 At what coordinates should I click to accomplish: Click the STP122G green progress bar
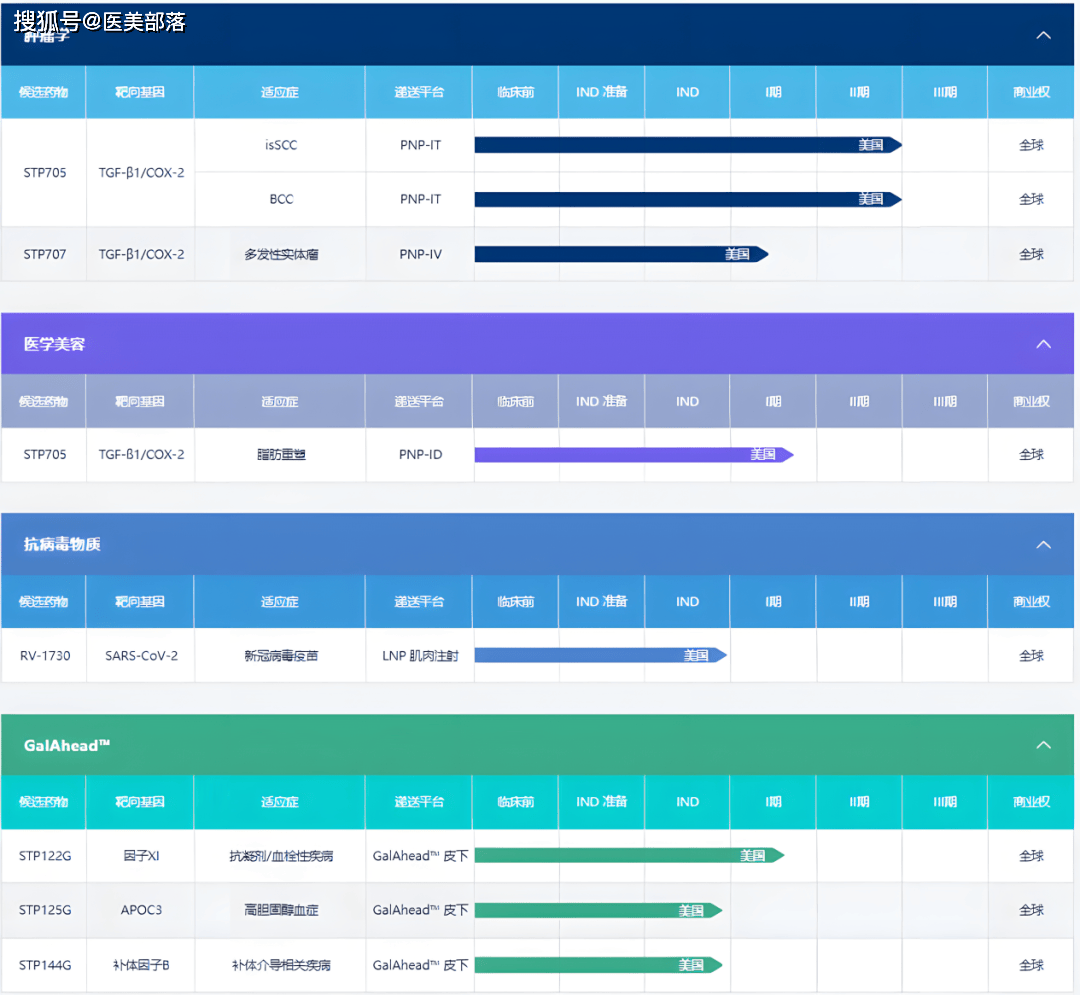(630, 855)
